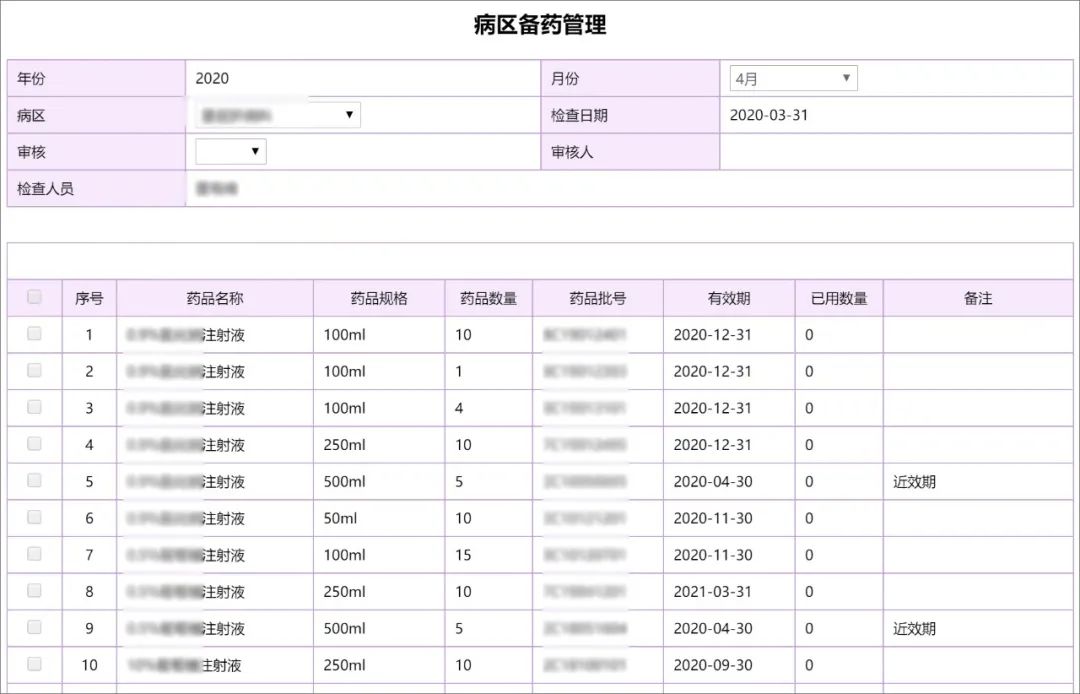Open the 病区 ward dropdown
Screen dimensions: 1080x694
tap(278, 115)
